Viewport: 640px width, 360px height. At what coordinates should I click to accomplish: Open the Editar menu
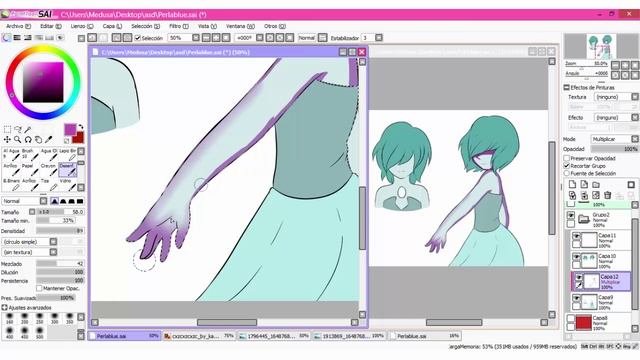51,26
